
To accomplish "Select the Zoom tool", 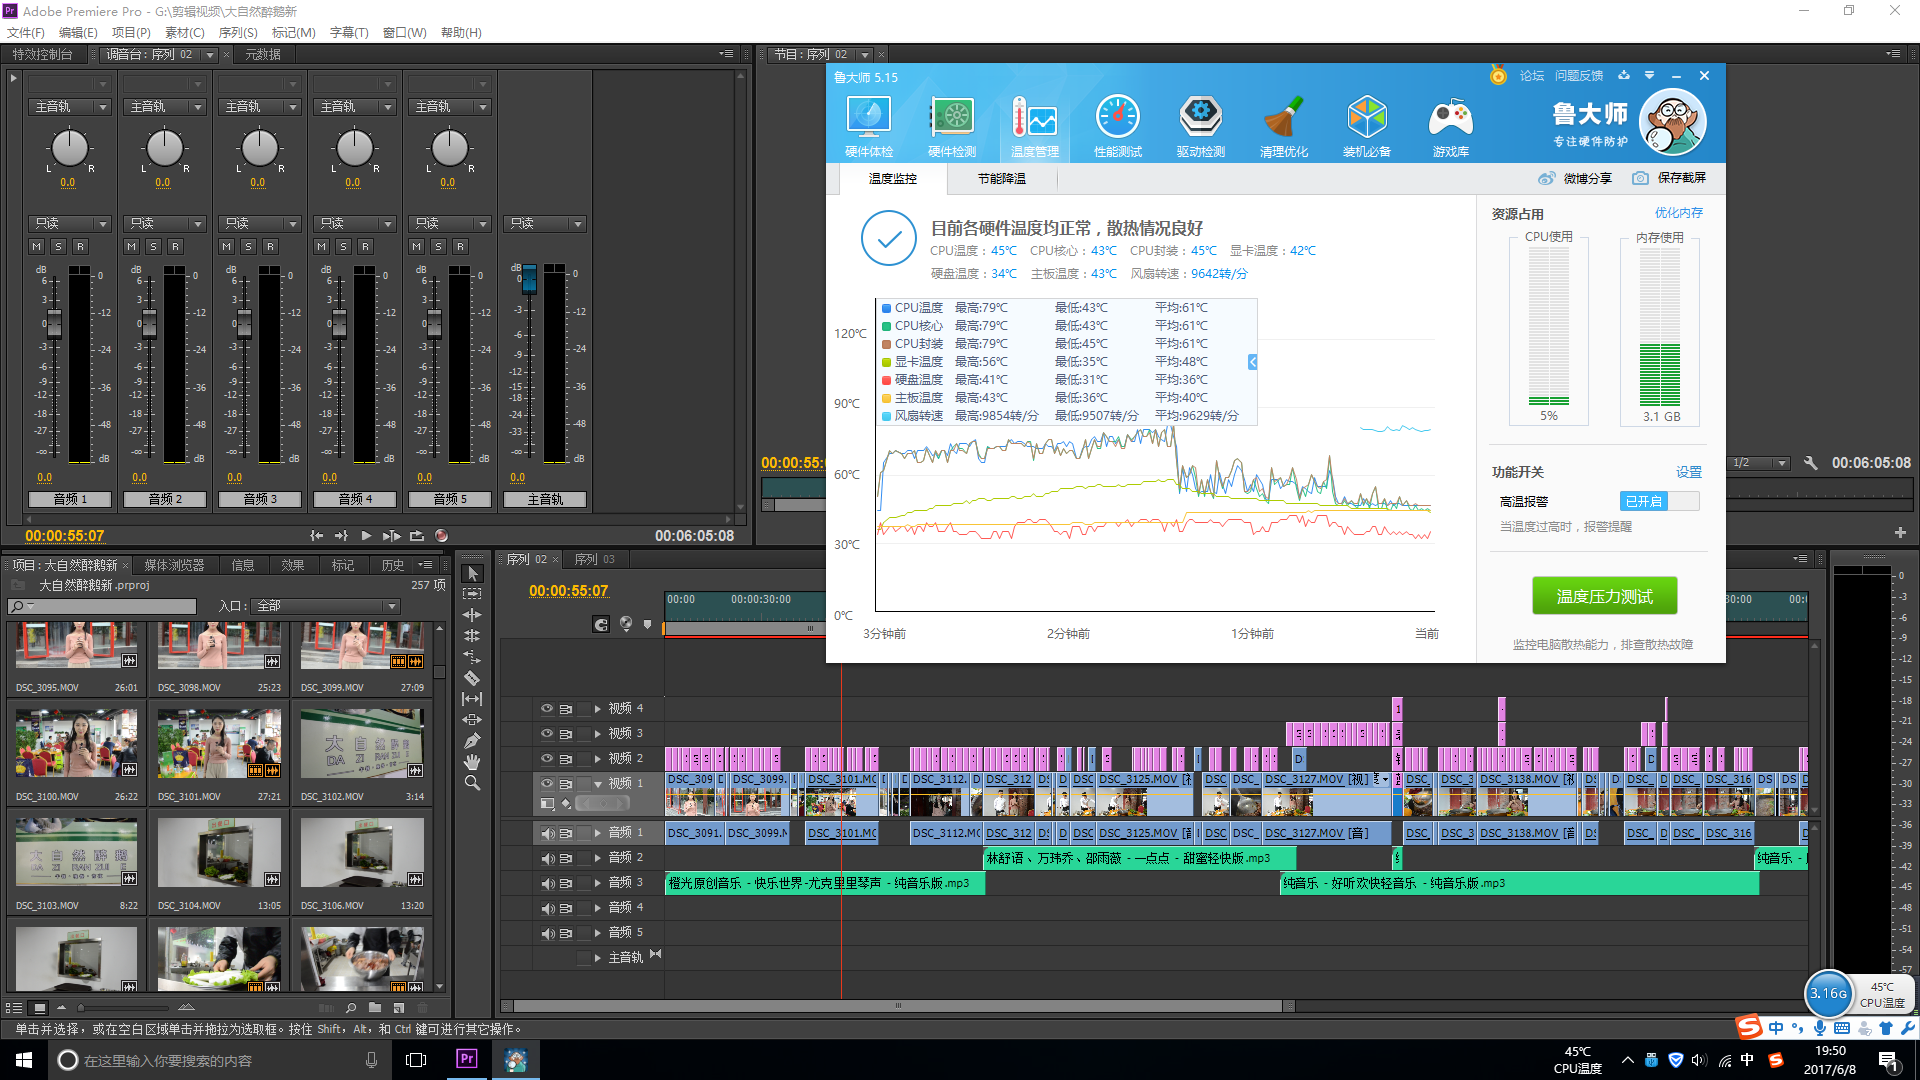I will point(473,783).
